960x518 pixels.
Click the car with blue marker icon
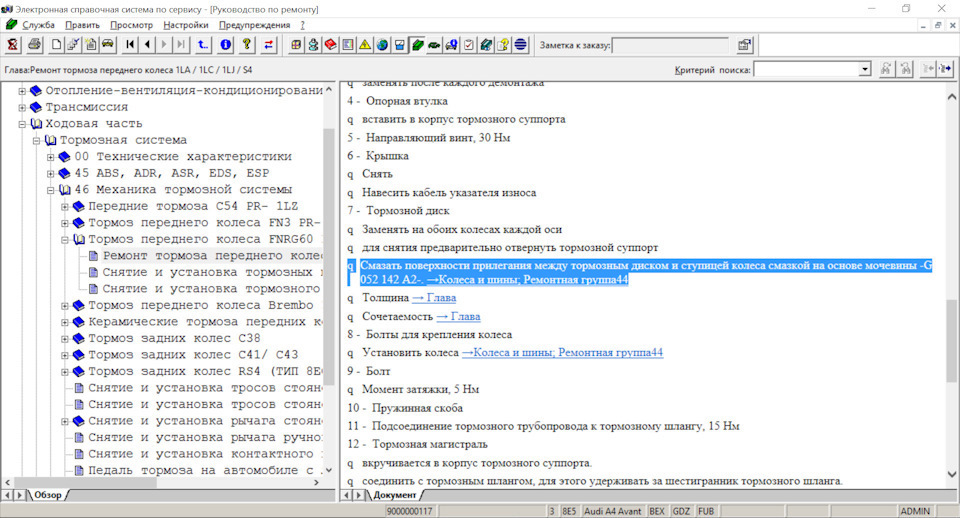tap(451, 45)
